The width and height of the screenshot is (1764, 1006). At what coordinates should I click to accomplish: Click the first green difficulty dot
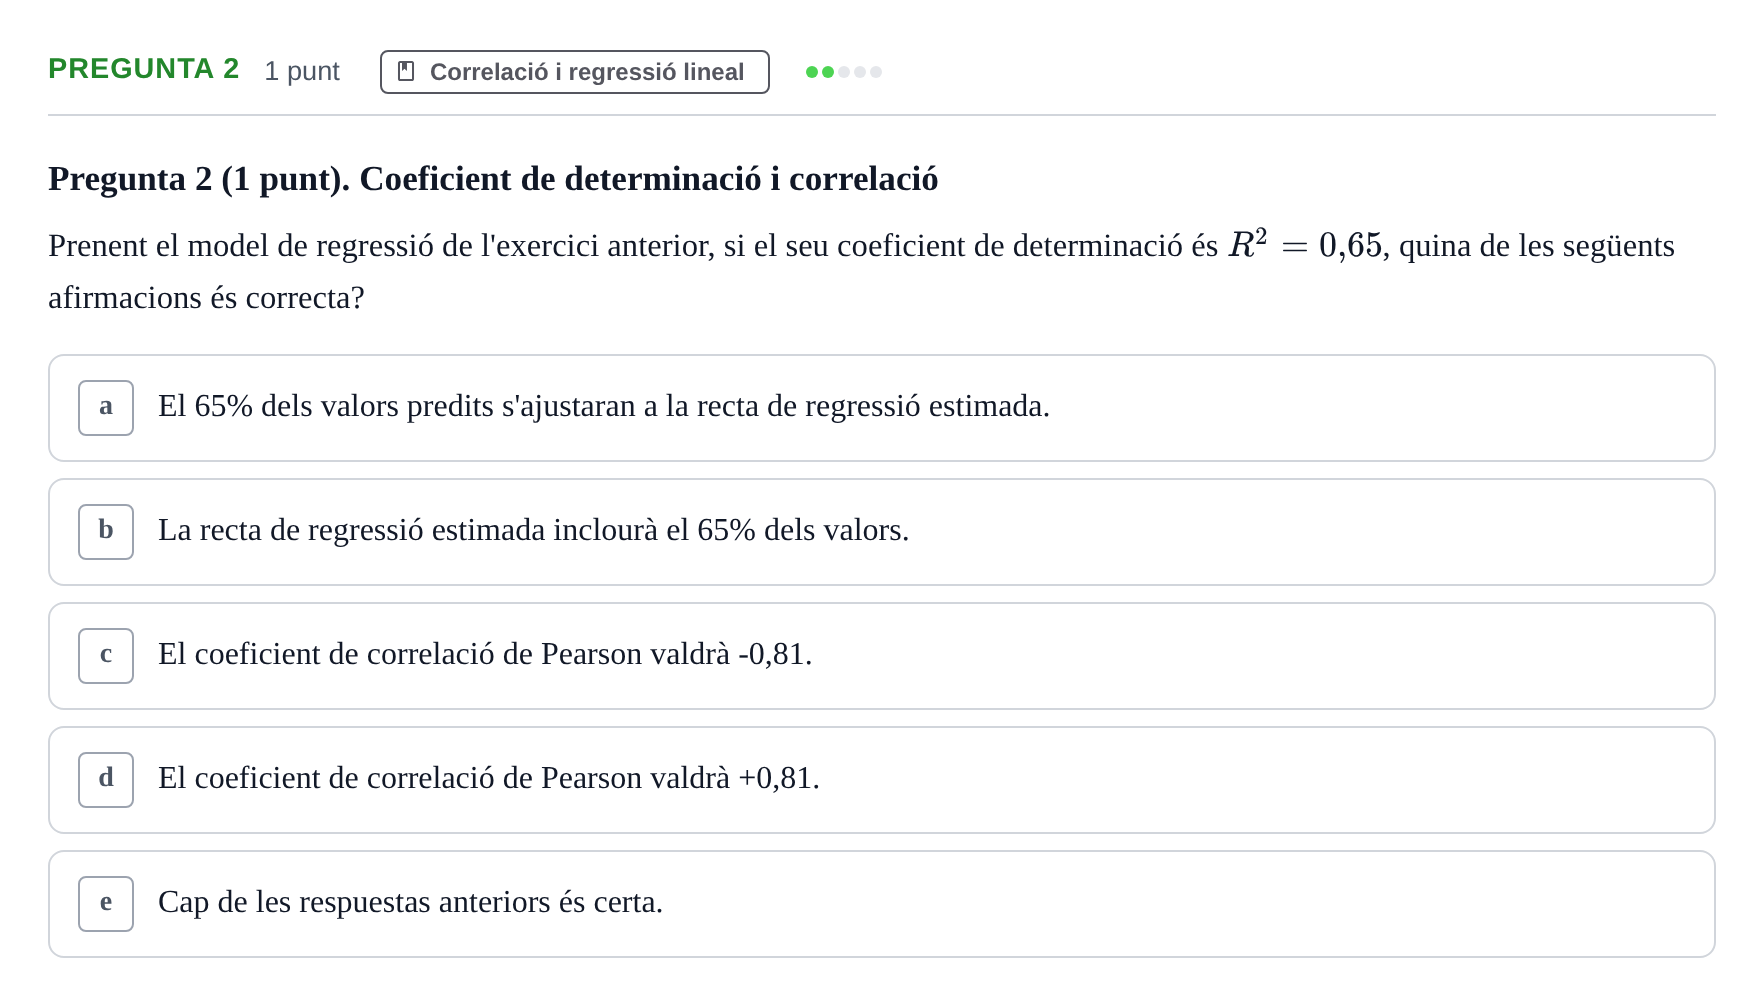click(812, 72)
